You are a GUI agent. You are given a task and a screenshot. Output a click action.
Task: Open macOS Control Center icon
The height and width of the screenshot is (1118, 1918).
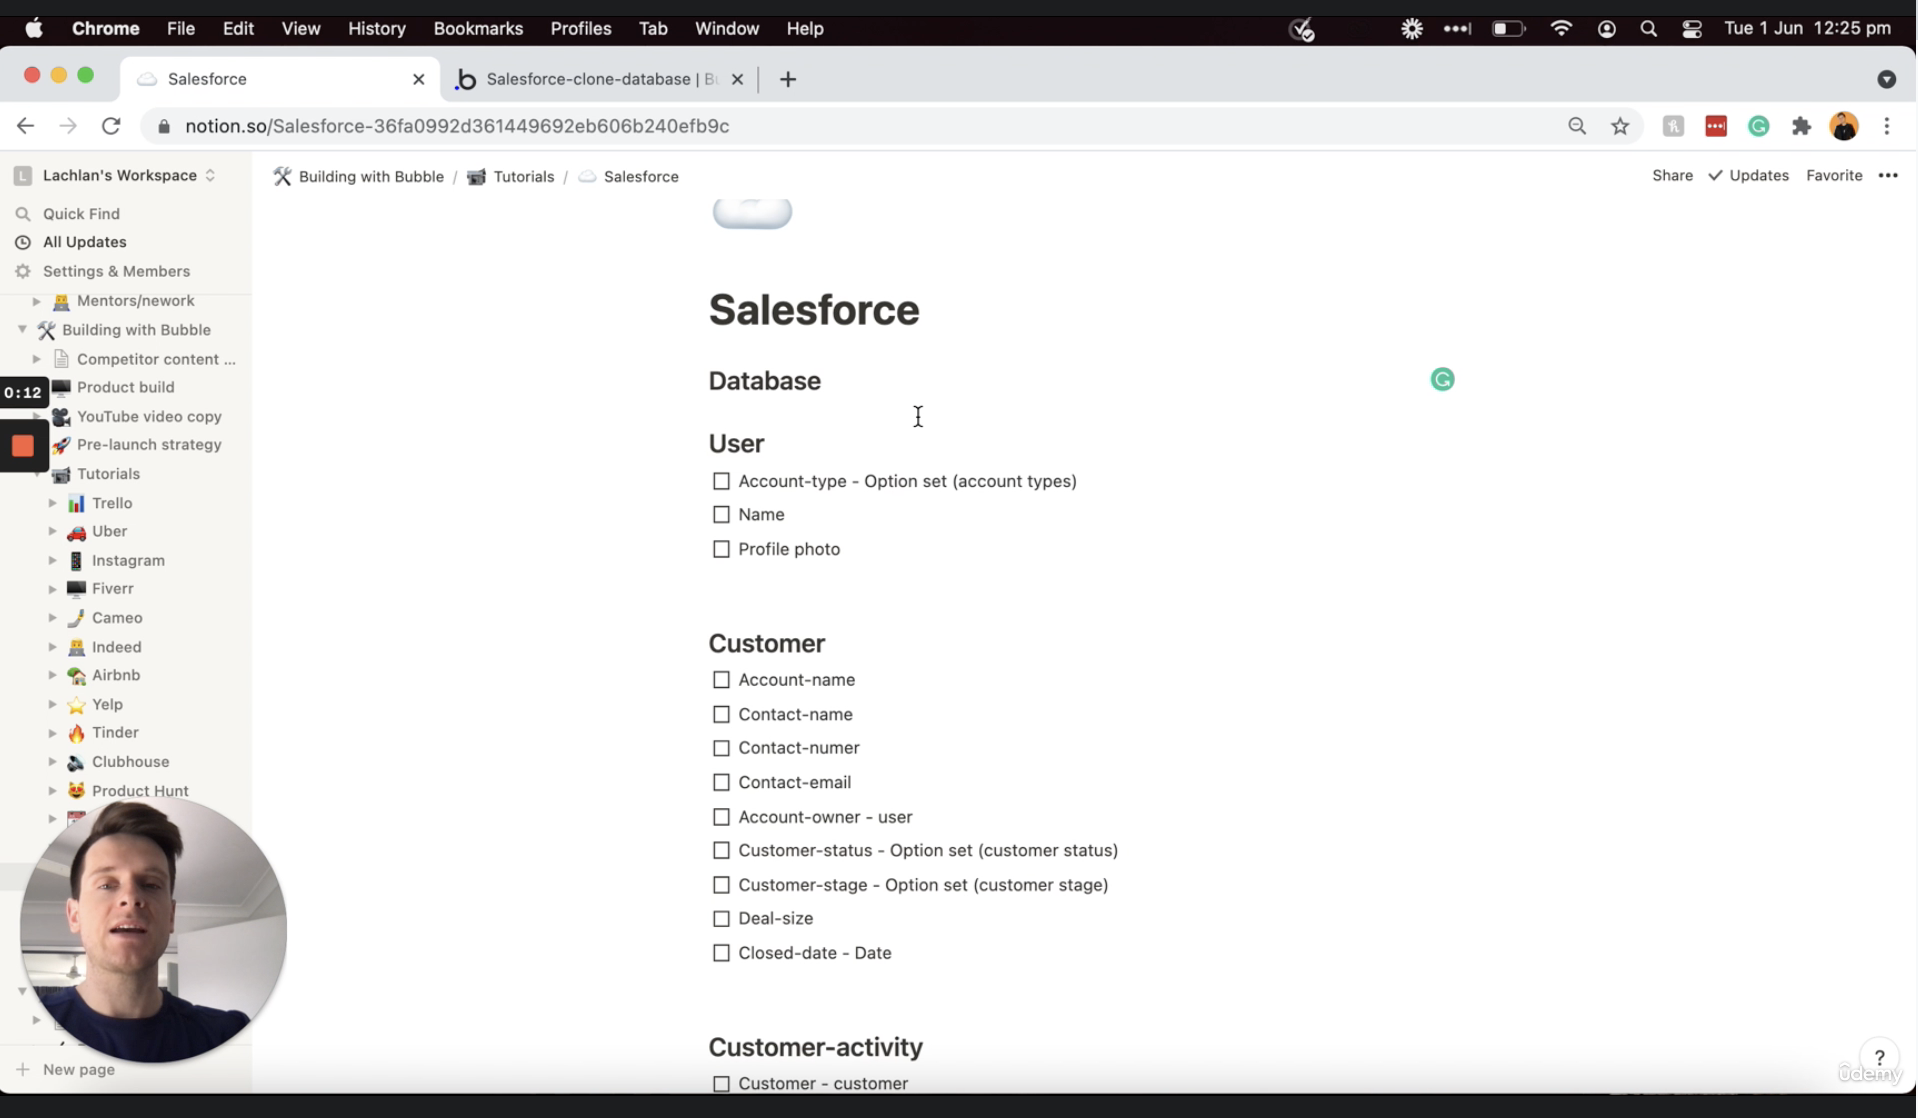(1692, 29)
